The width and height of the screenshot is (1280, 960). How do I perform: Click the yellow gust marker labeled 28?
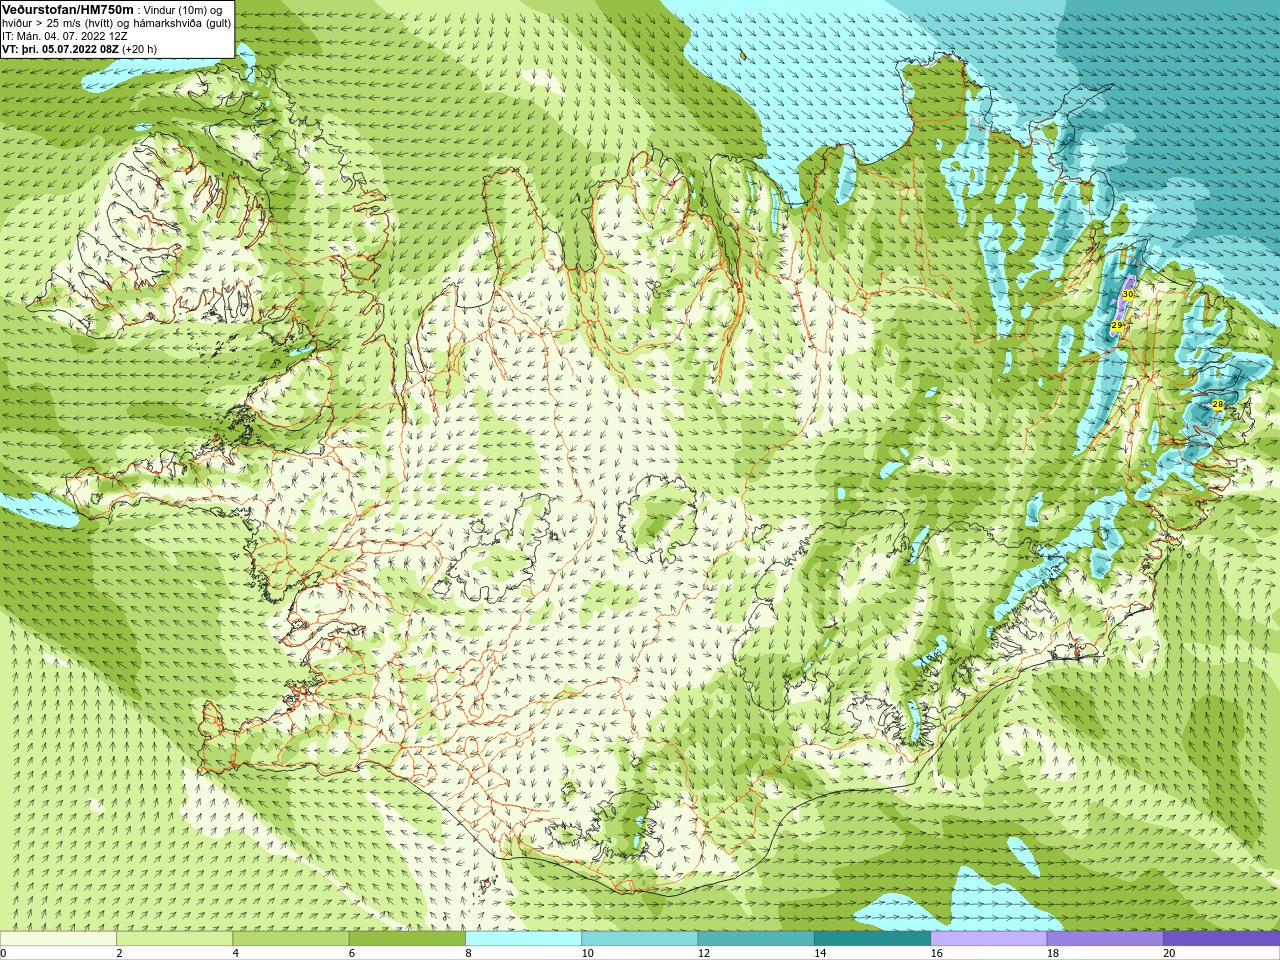1217,404
